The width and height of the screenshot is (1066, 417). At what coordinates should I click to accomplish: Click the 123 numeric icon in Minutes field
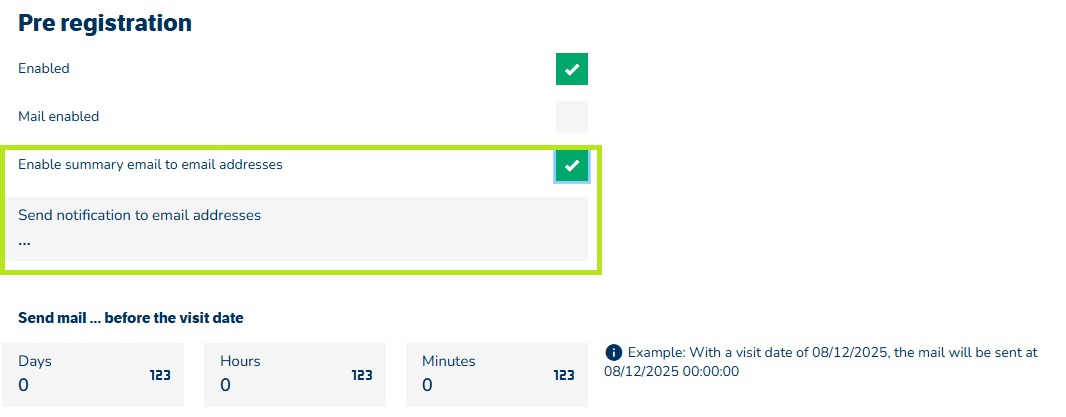click(564, 375)
